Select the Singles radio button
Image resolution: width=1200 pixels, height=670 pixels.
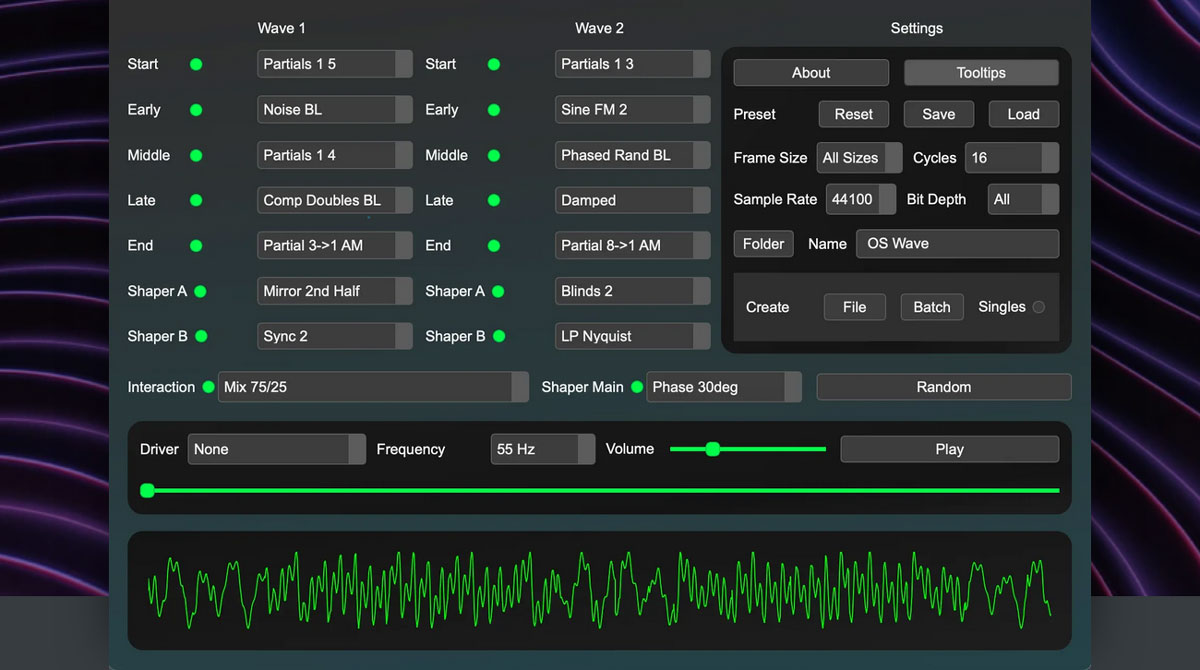point(1039,308)
